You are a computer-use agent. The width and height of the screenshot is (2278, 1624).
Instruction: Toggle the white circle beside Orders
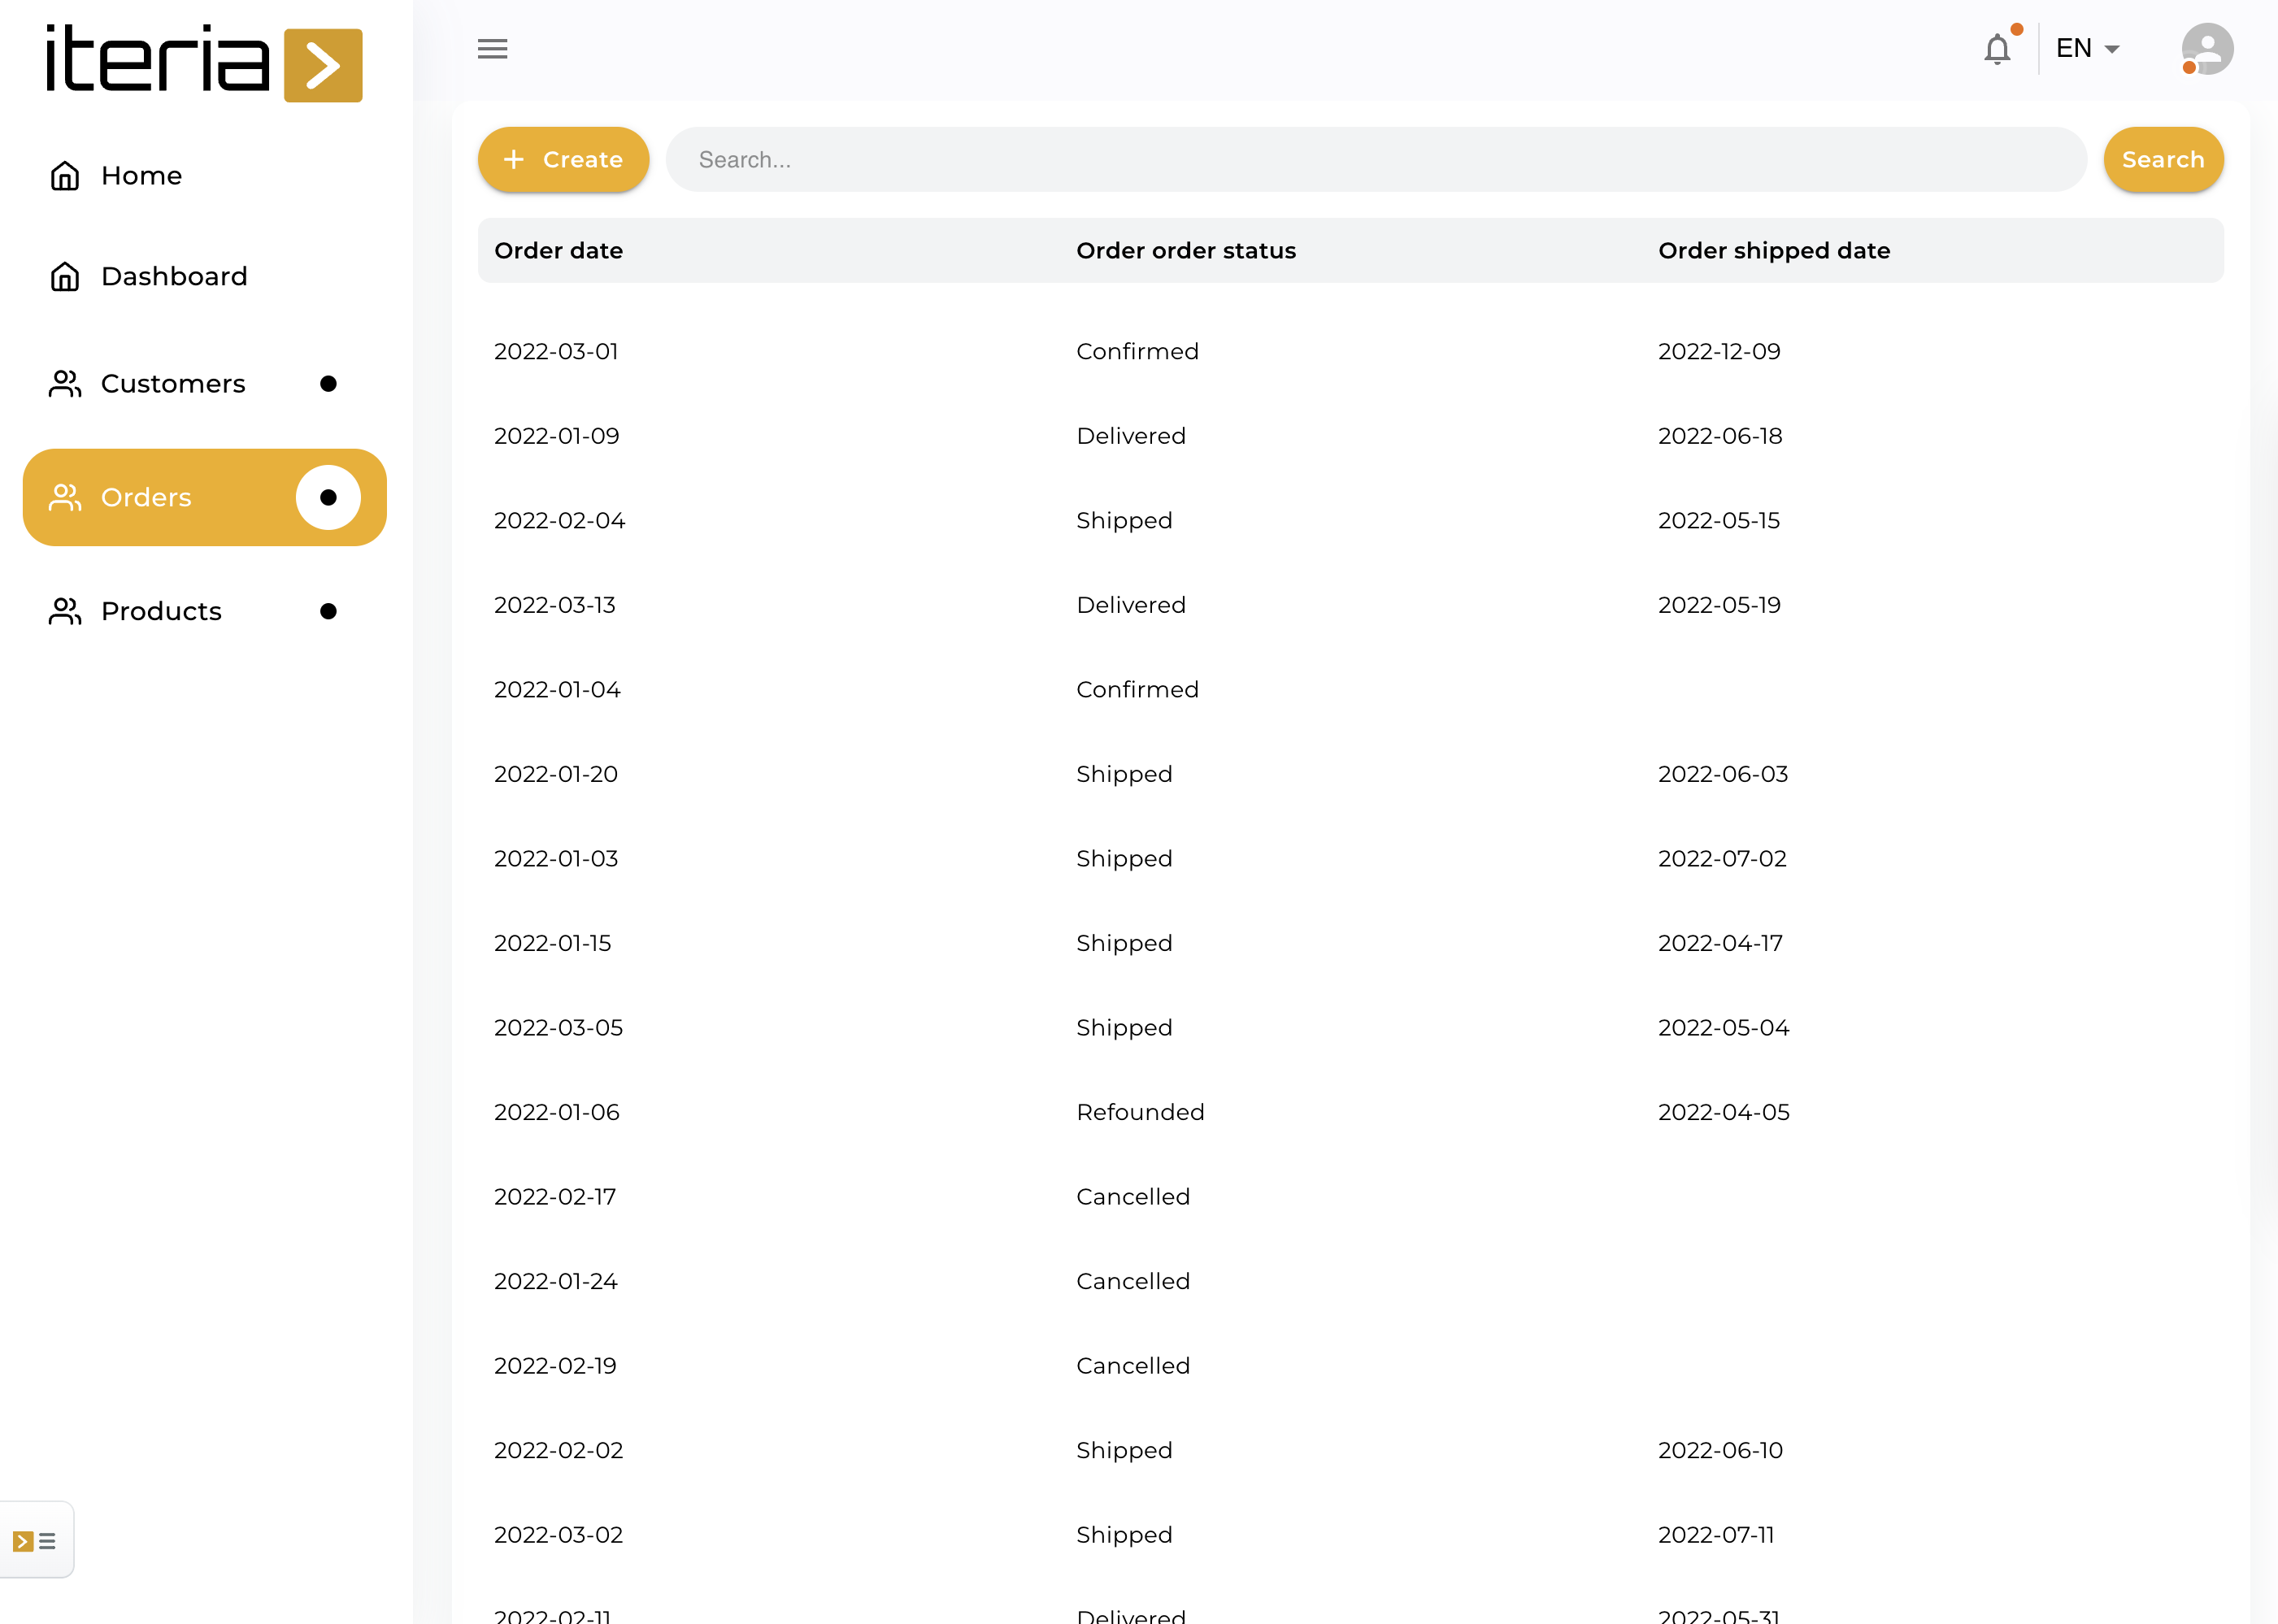point(328,497)
